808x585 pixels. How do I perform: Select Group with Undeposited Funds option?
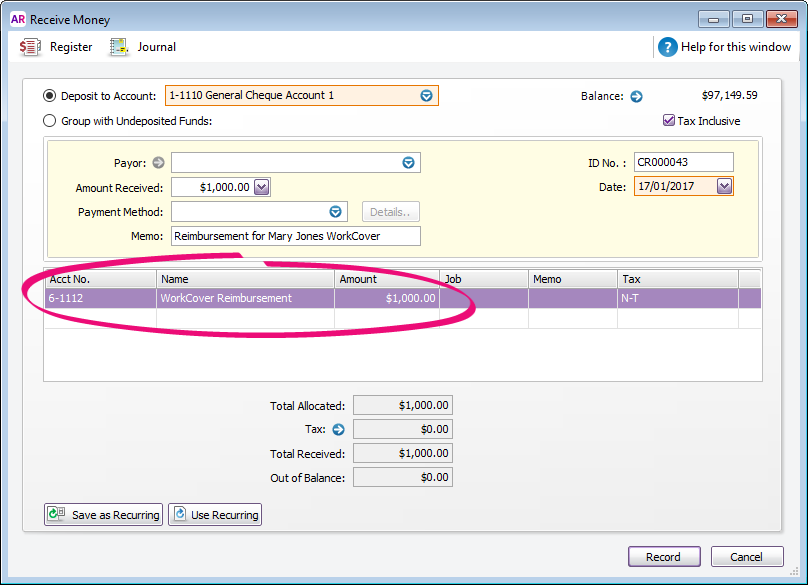point(50,121)
